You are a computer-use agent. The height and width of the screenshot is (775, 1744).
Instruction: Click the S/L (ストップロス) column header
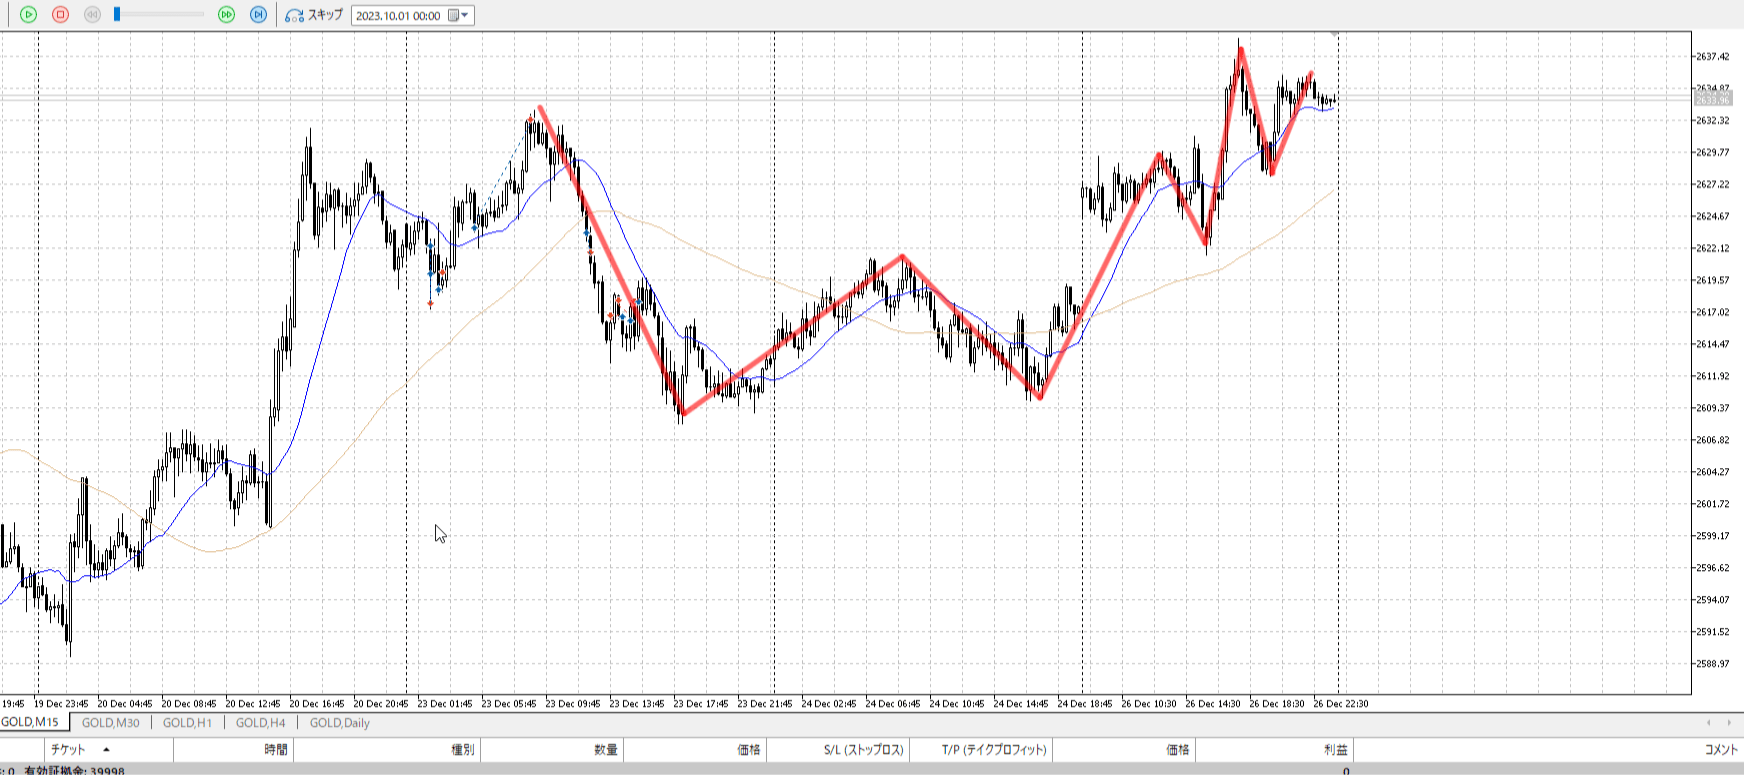click(x=863, y=750)
